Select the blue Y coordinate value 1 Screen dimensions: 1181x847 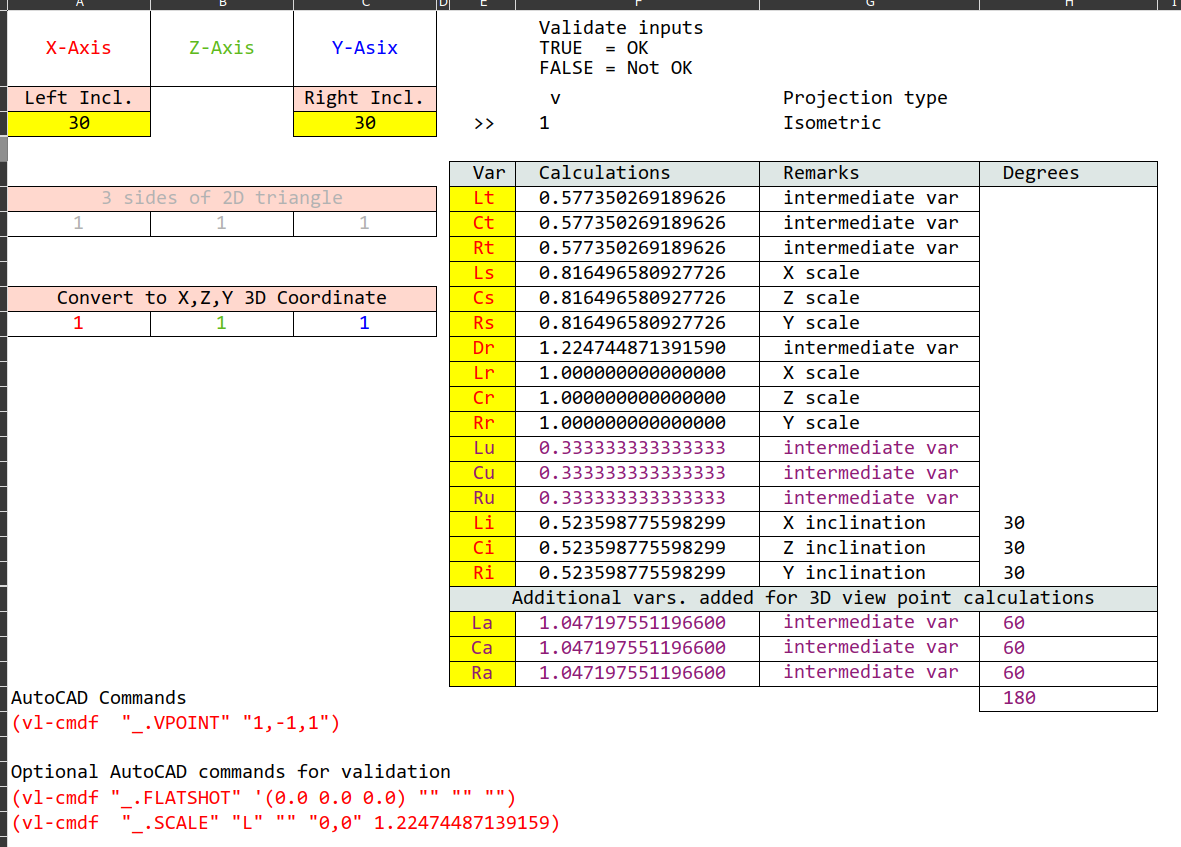click(x=365, y=324)
